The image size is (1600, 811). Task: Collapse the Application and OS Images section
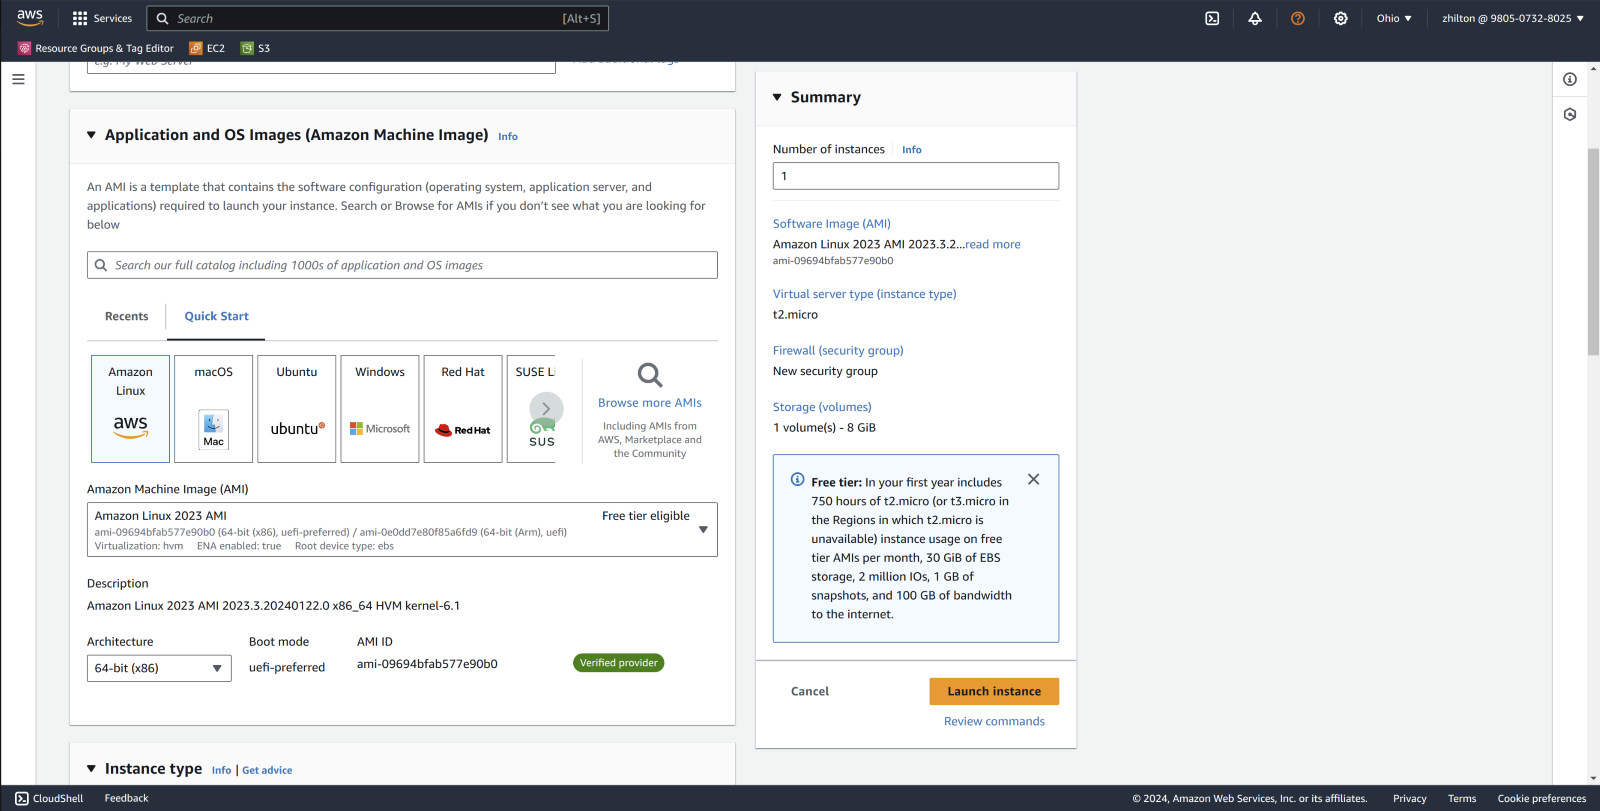tap(91, 135)
